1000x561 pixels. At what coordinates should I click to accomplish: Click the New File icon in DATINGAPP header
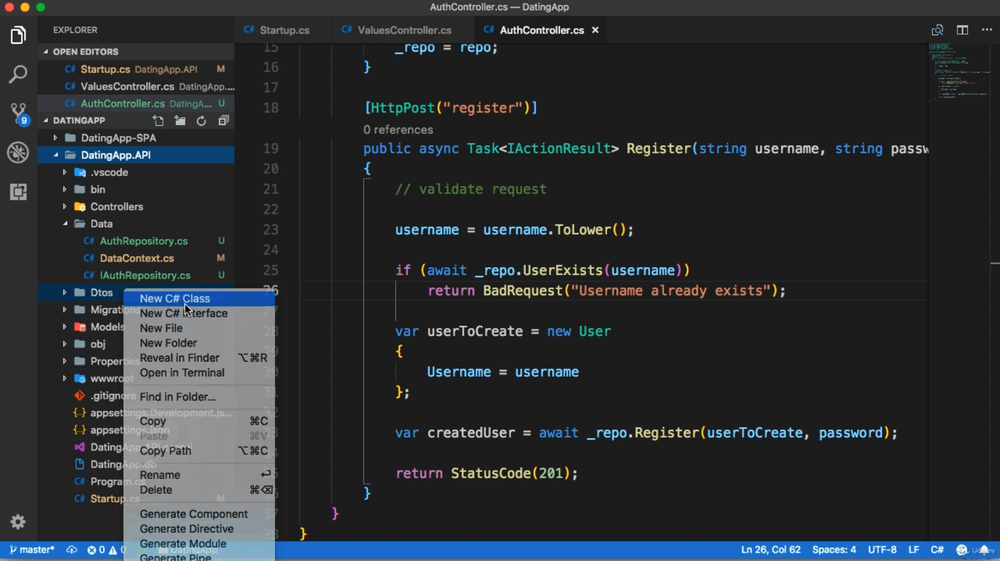(x=158, y=120)
